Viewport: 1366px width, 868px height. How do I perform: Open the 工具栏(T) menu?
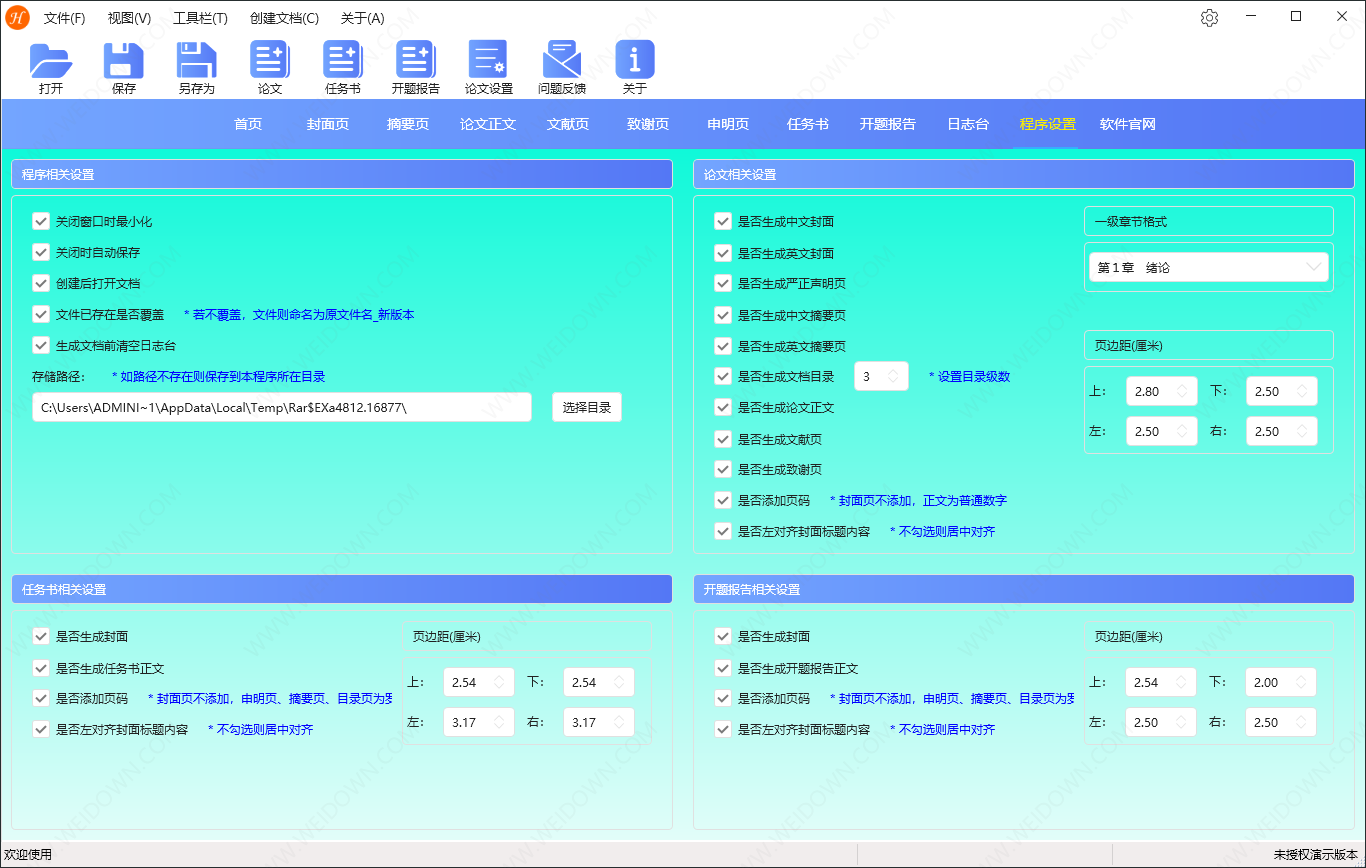(x=200, y=18)
